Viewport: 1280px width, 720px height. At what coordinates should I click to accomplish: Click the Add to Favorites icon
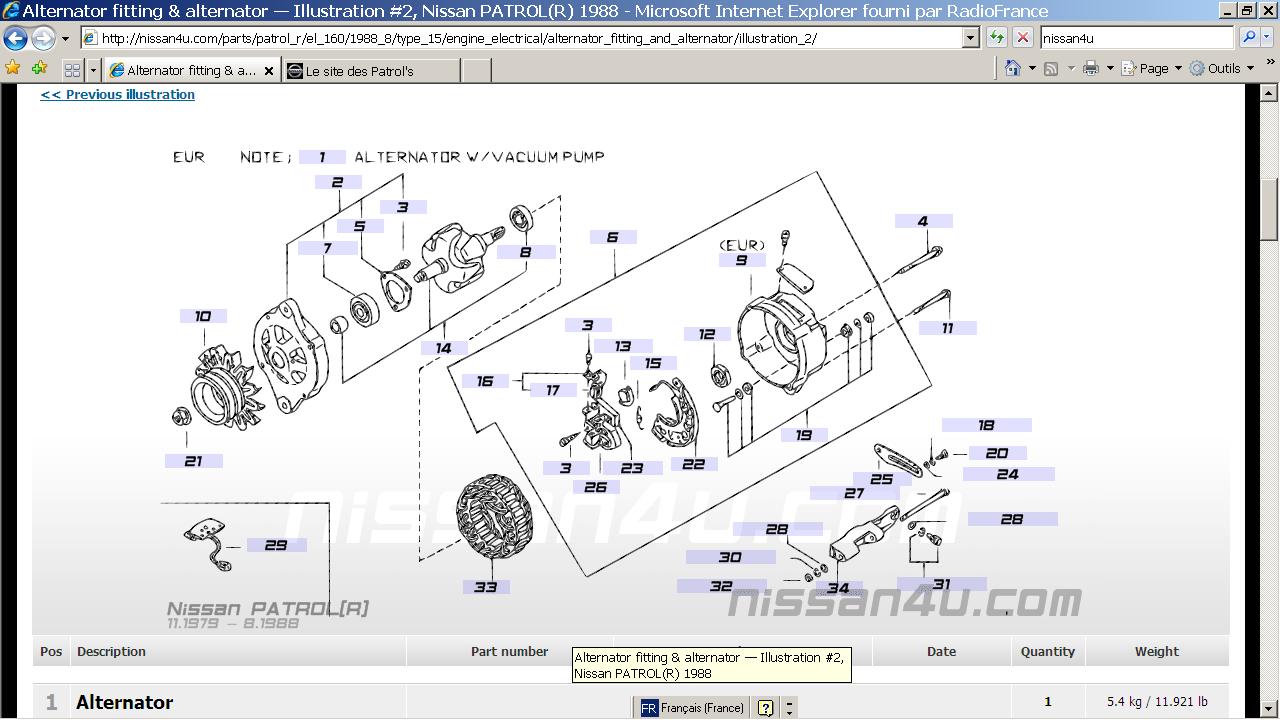(x=39, y=69)
